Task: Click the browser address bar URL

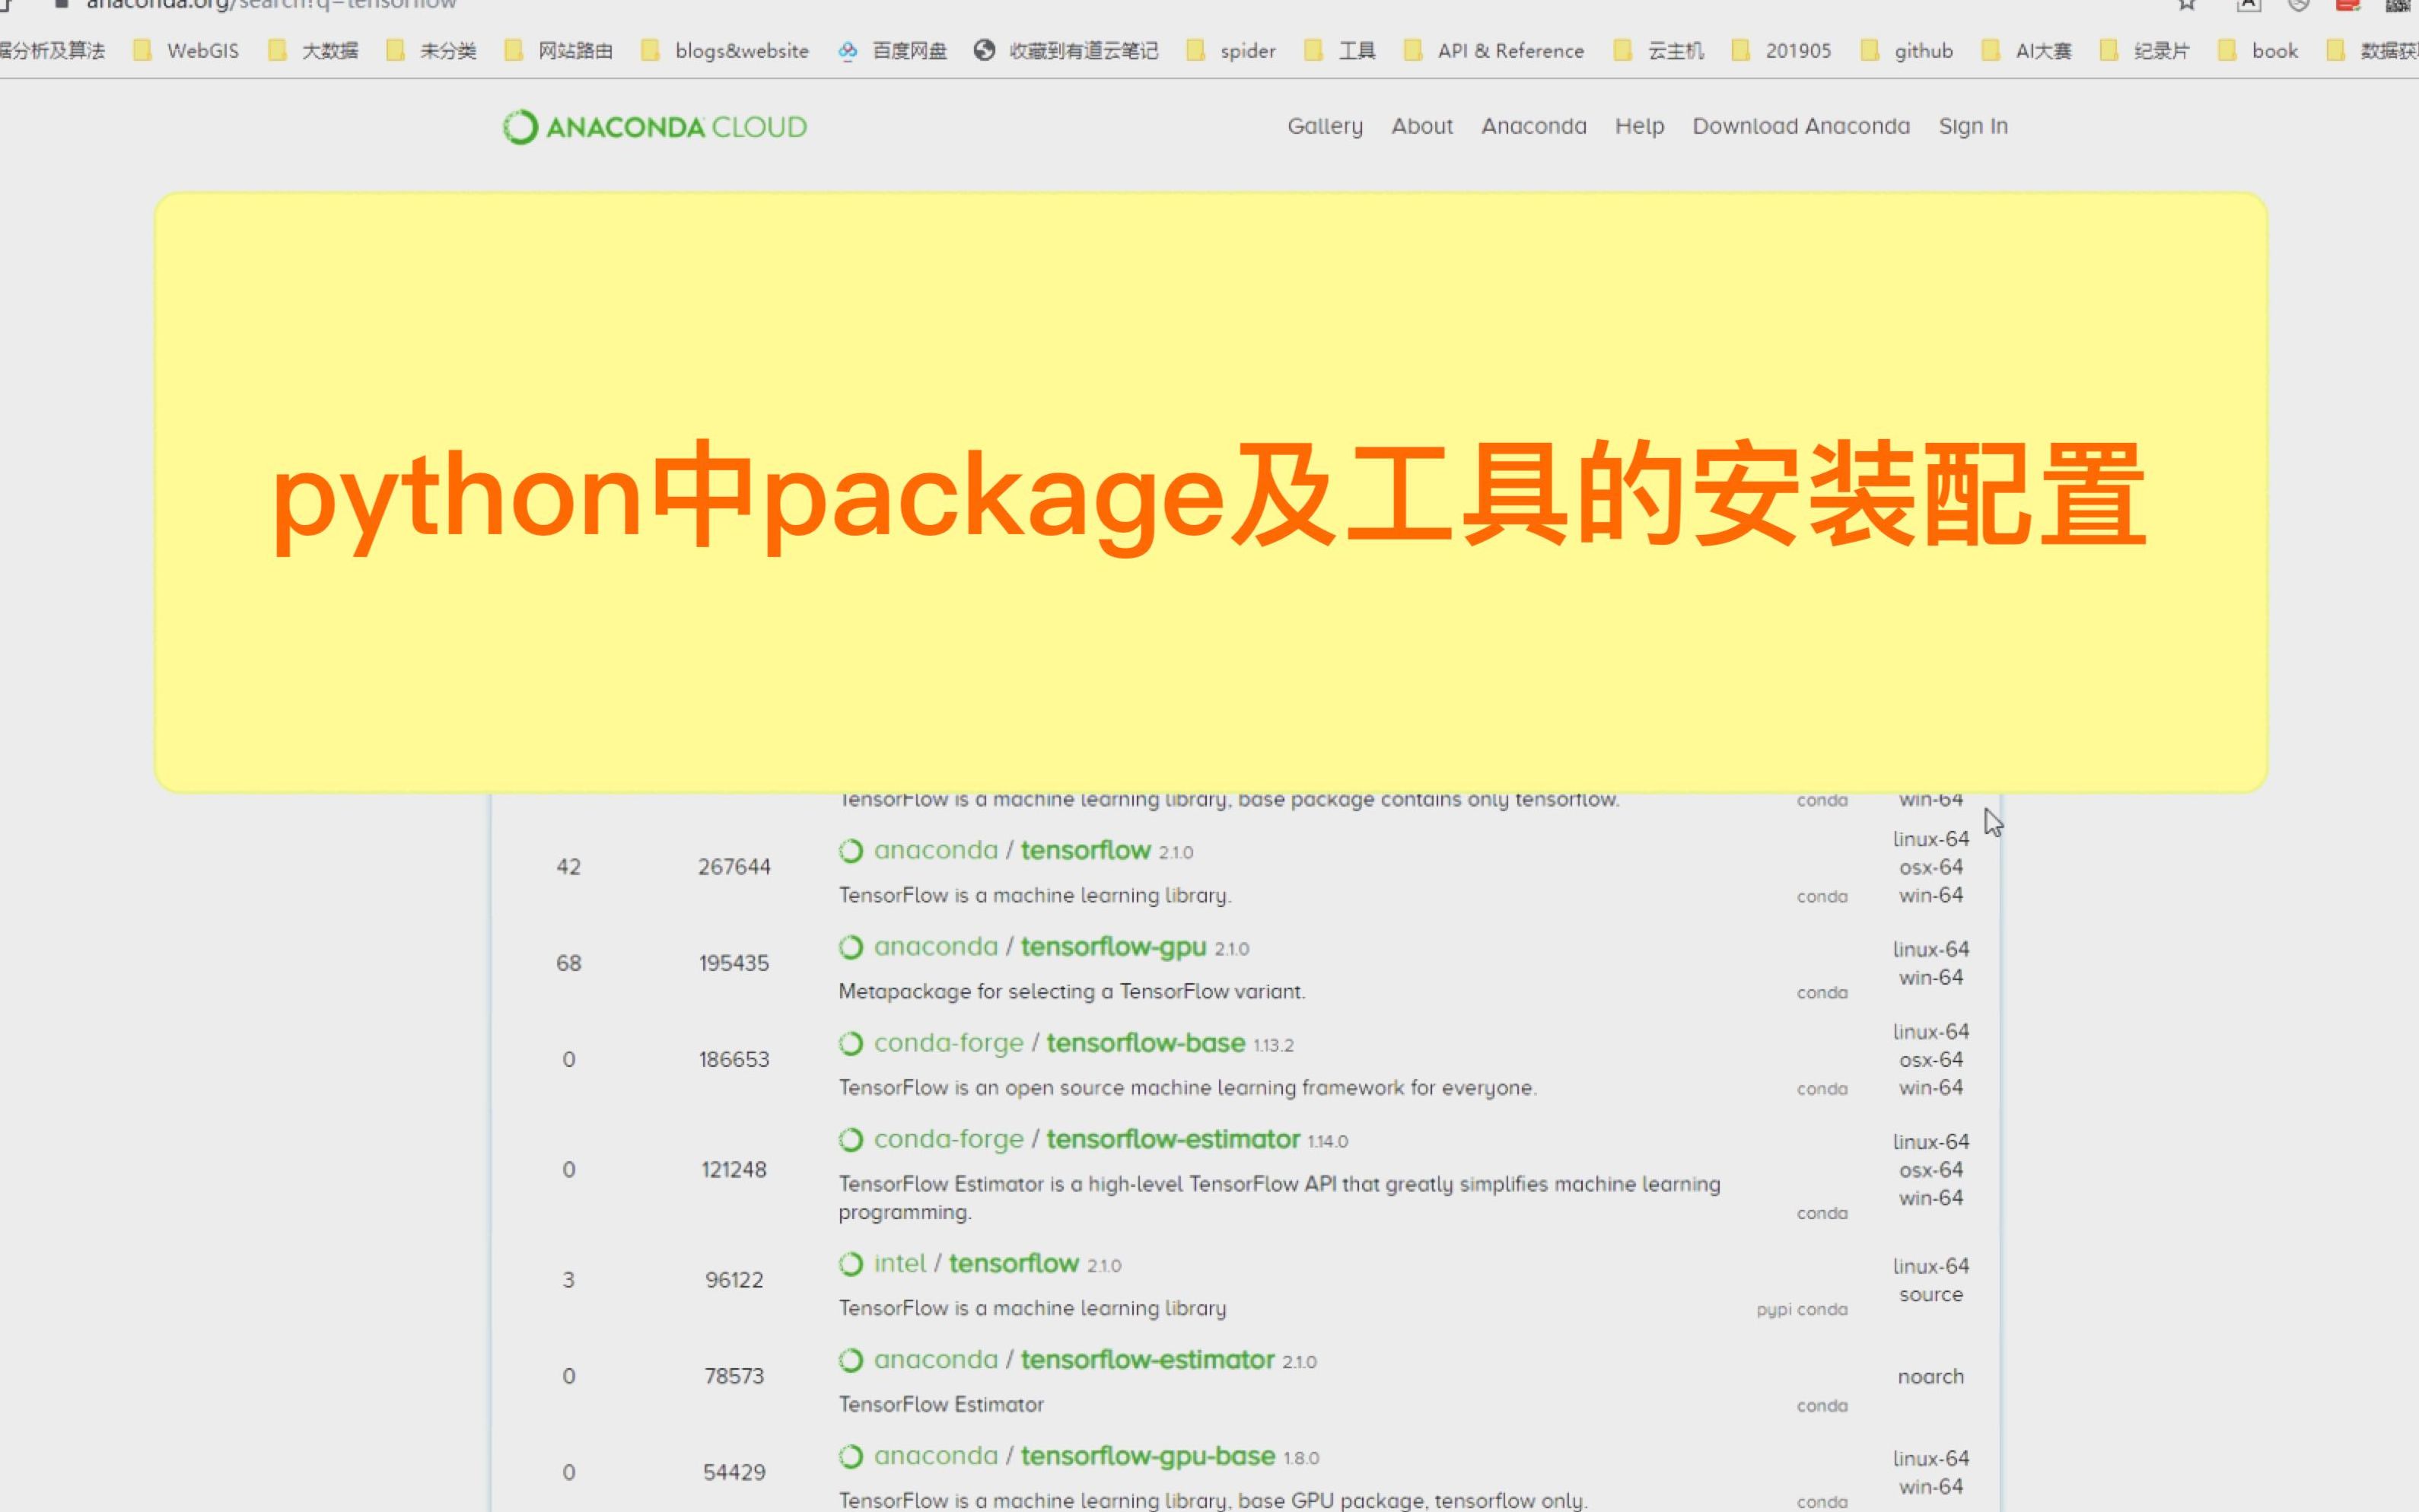Action: click(x=270, y=4)
